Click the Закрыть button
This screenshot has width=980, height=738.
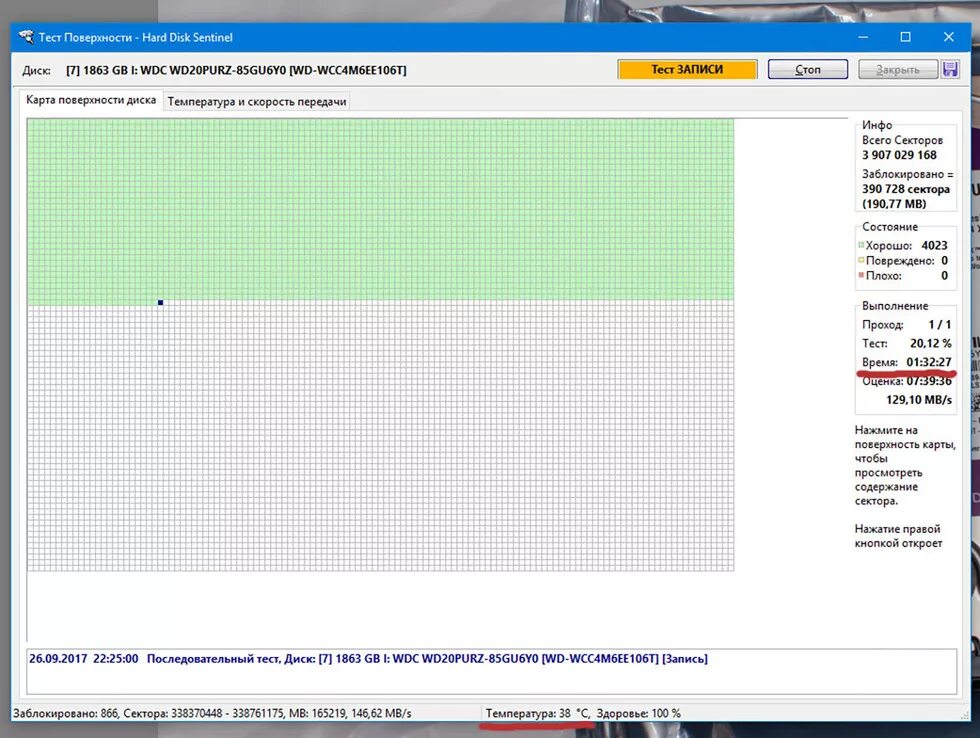(x=898, y=69)
